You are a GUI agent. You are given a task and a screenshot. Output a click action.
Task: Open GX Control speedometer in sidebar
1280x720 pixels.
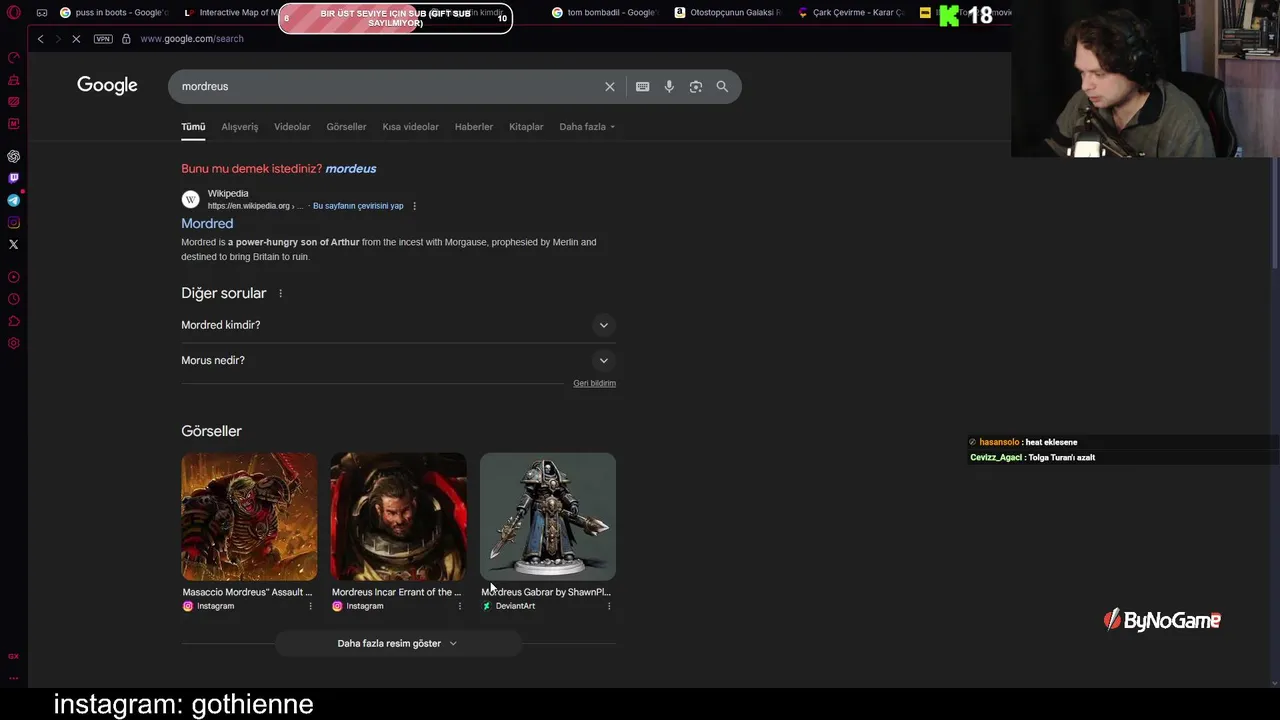coord(13,58)
